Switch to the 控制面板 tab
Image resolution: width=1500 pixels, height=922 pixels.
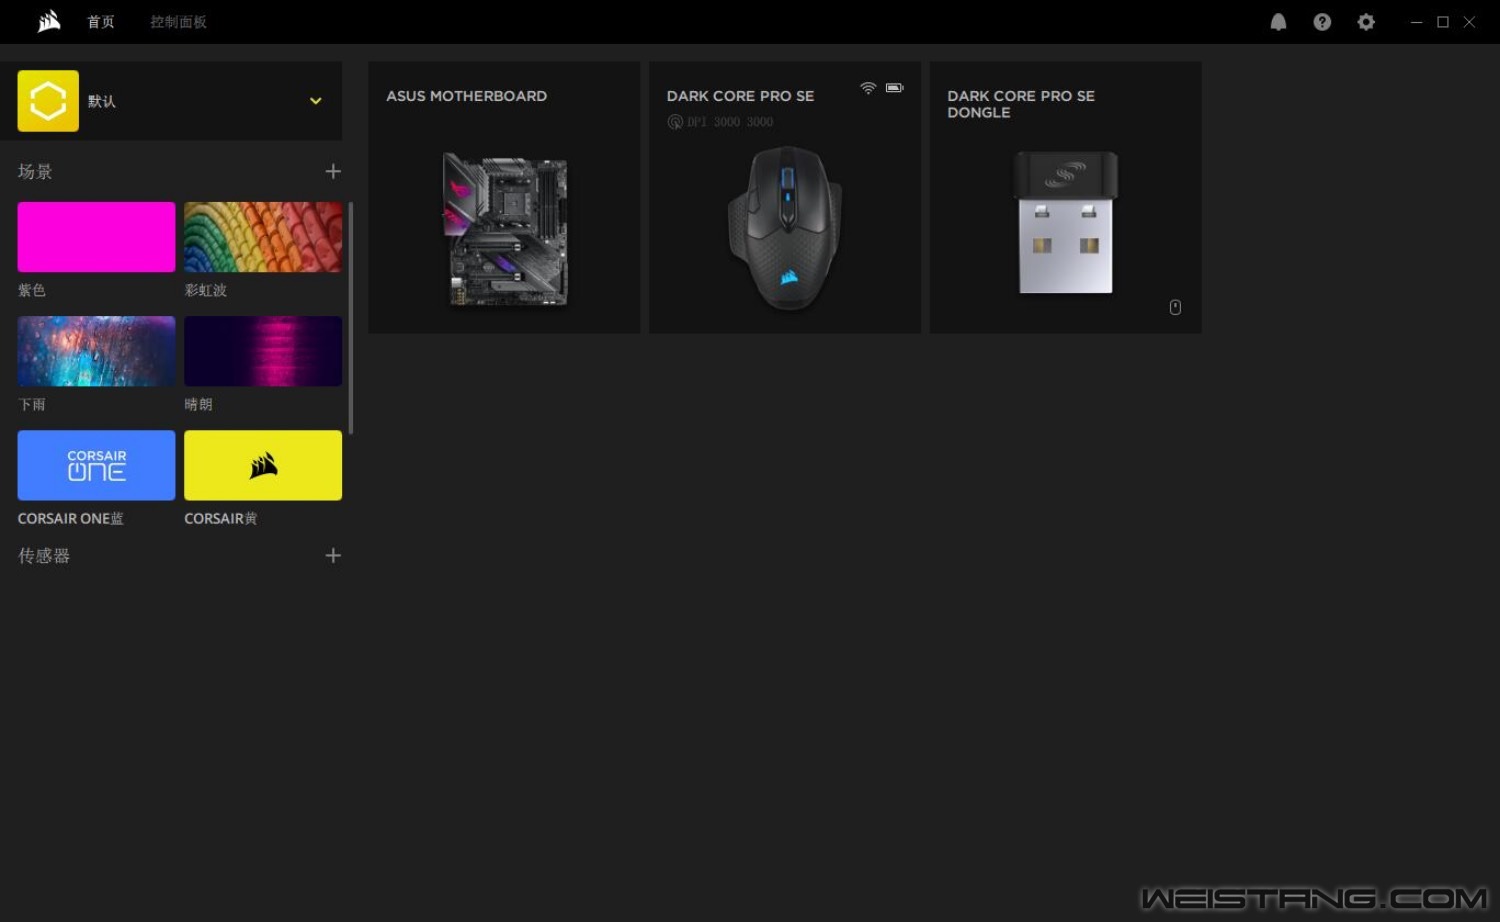179,22
